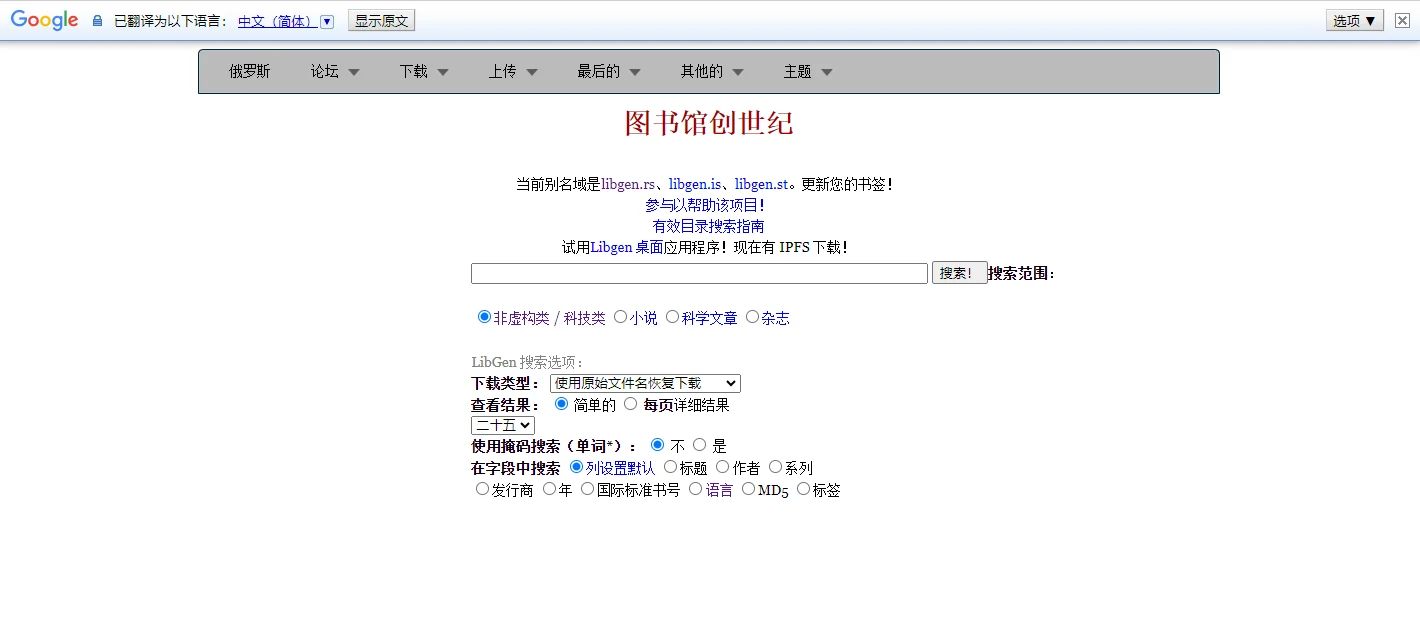Select the 杂志 radio button
Screen dimensions: 1420x630
click(x=752, y=317)
